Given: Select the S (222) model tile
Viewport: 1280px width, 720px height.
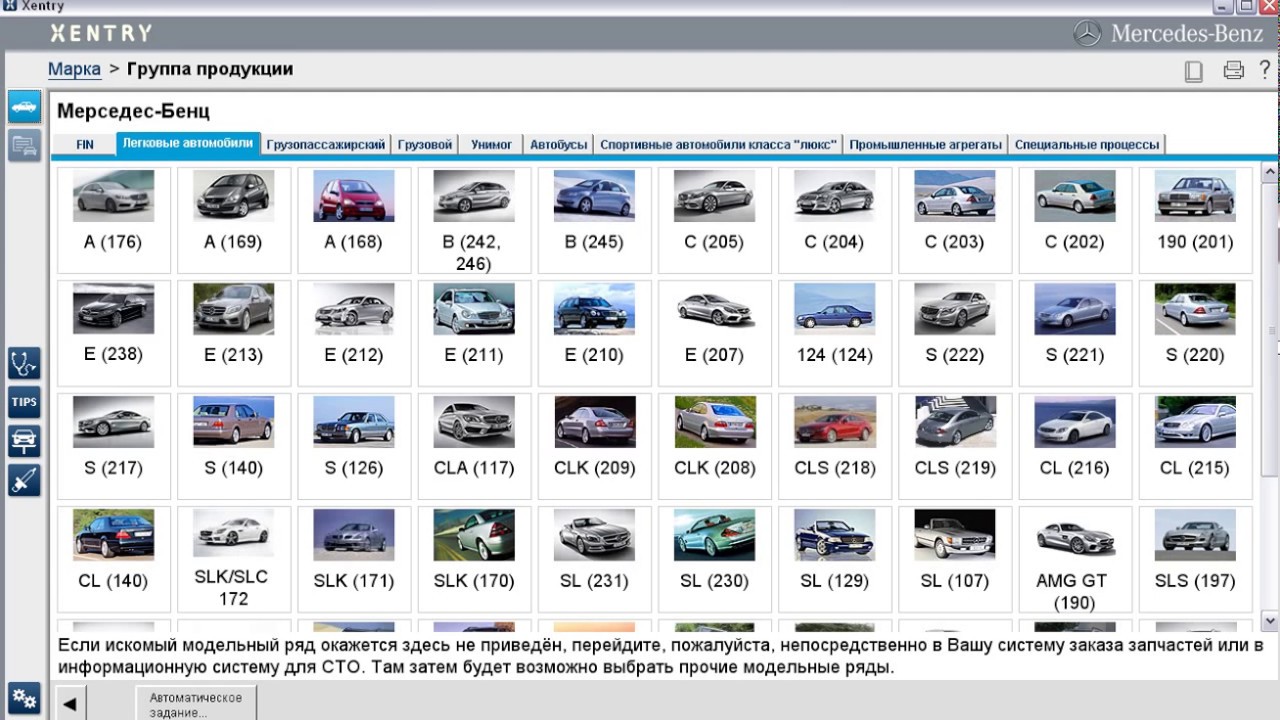Looking at the screenshot, I should [x=955, y=333].
